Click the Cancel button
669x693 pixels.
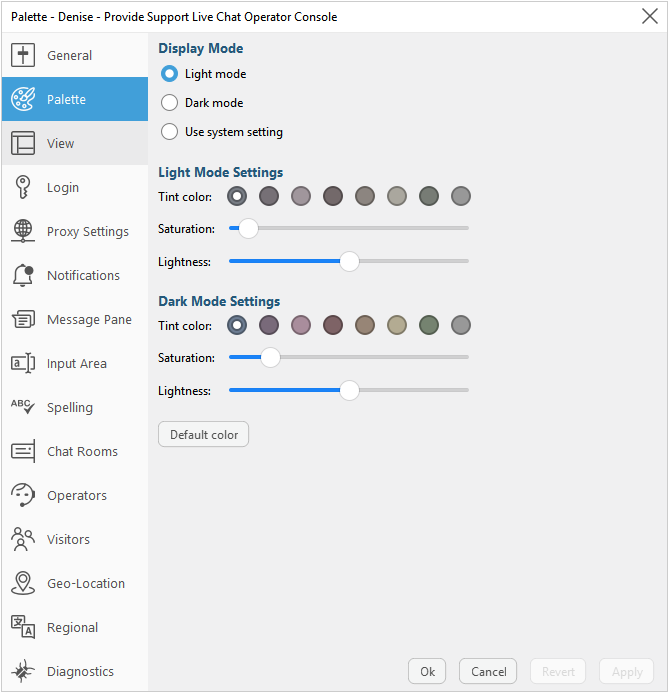pos(488,671)
